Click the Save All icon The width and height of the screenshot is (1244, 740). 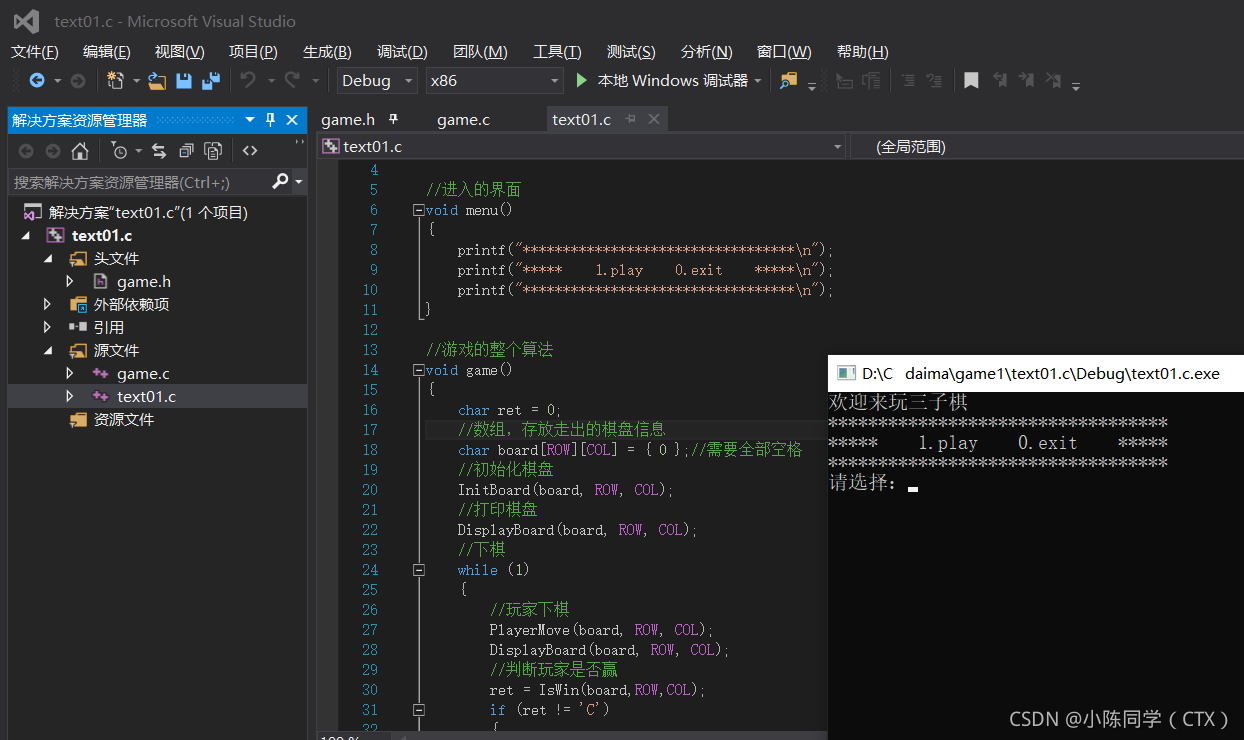click(x=211, y=81)
